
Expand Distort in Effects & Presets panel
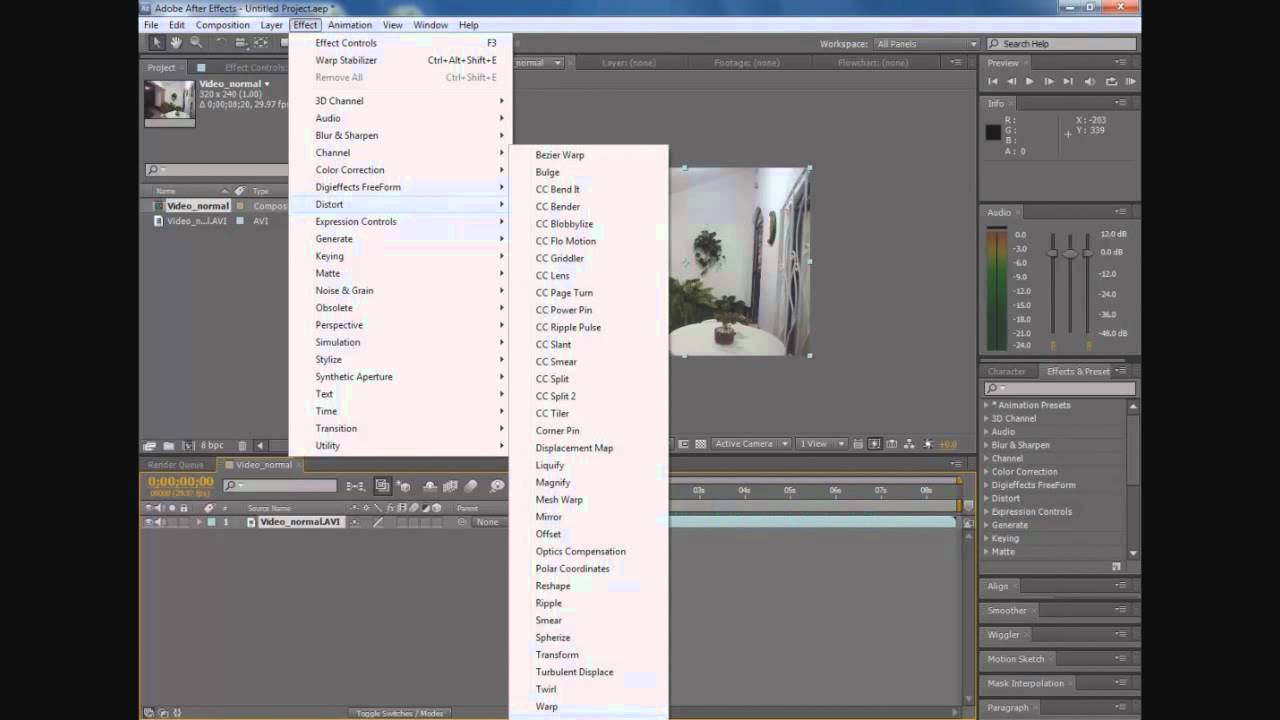click(x=986, y=498)
